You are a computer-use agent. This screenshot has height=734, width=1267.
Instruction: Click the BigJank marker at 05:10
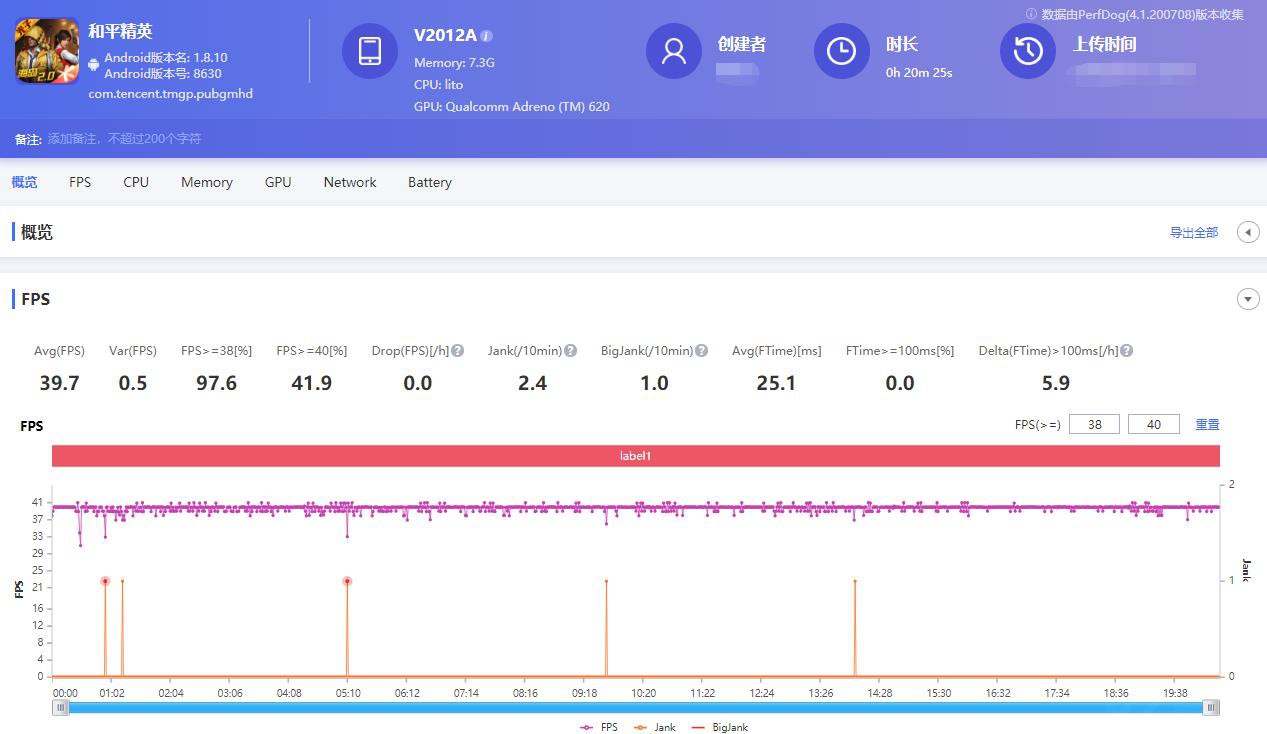point(347,581)
